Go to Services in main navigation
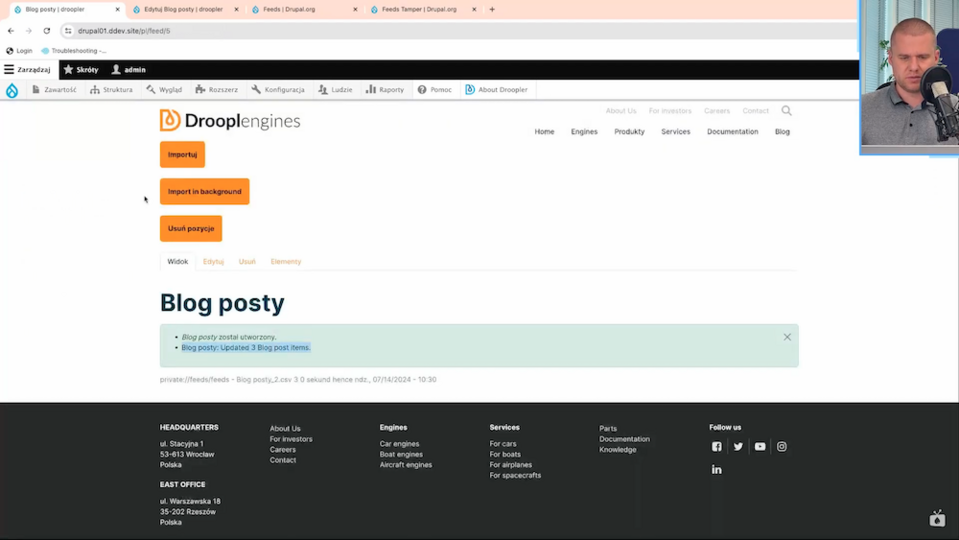The width and height of the screenshot is (959, 540). pos(675,131)
